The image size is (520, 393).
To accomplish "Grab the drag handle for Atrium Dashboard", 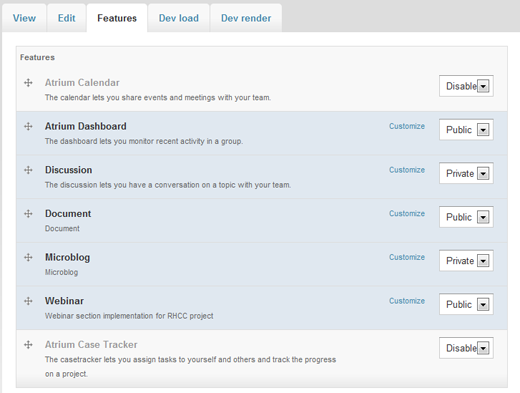I will coord(28,126).
